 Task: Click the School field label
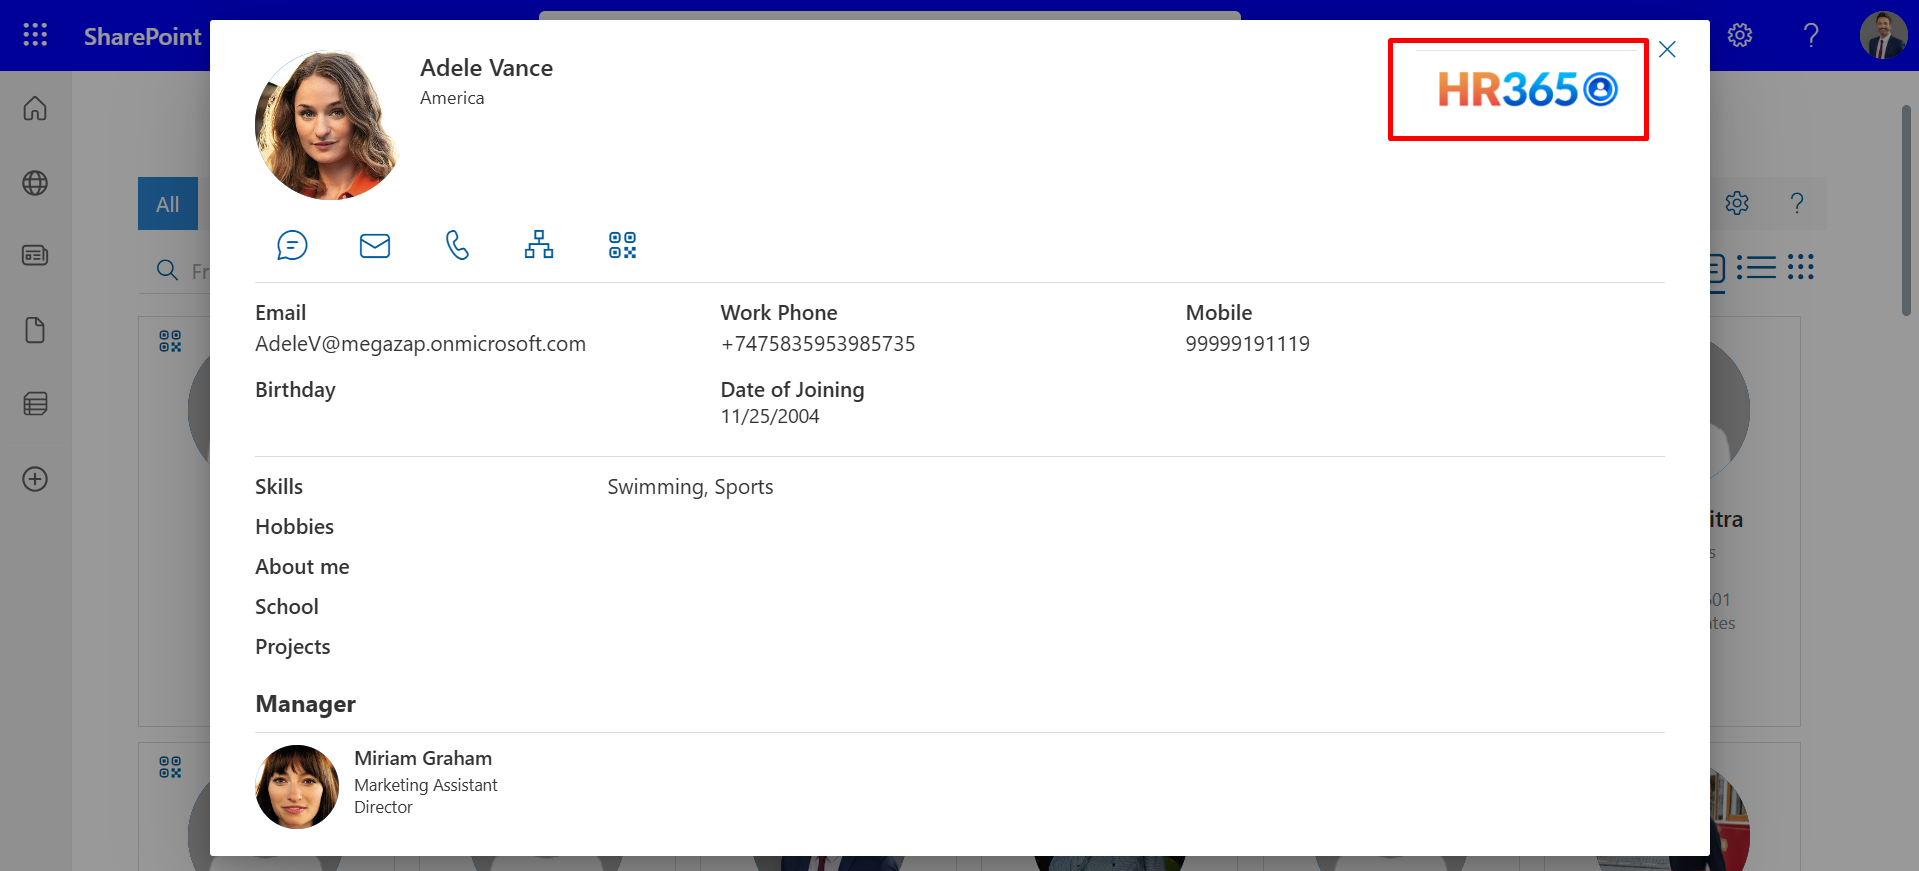[287, 607]
